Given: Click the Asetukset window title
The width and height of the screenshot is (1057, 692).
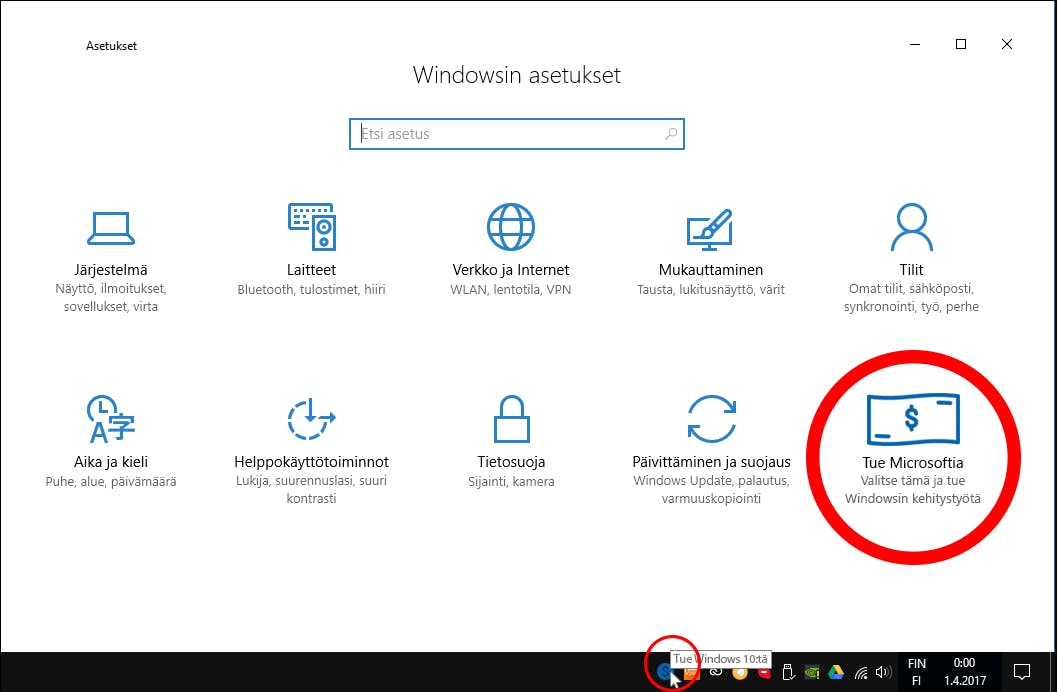Looking at the screenshot, I should pyautogui.click(x=111, y=46).
